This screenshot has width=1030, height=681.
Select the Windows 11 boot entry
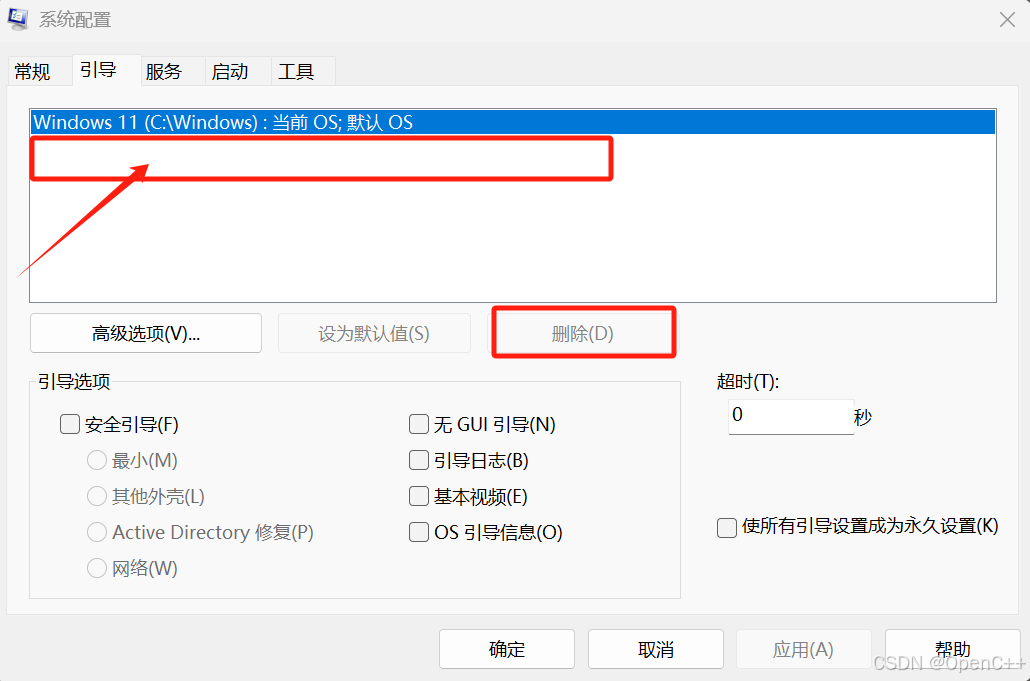coord(513,122)
